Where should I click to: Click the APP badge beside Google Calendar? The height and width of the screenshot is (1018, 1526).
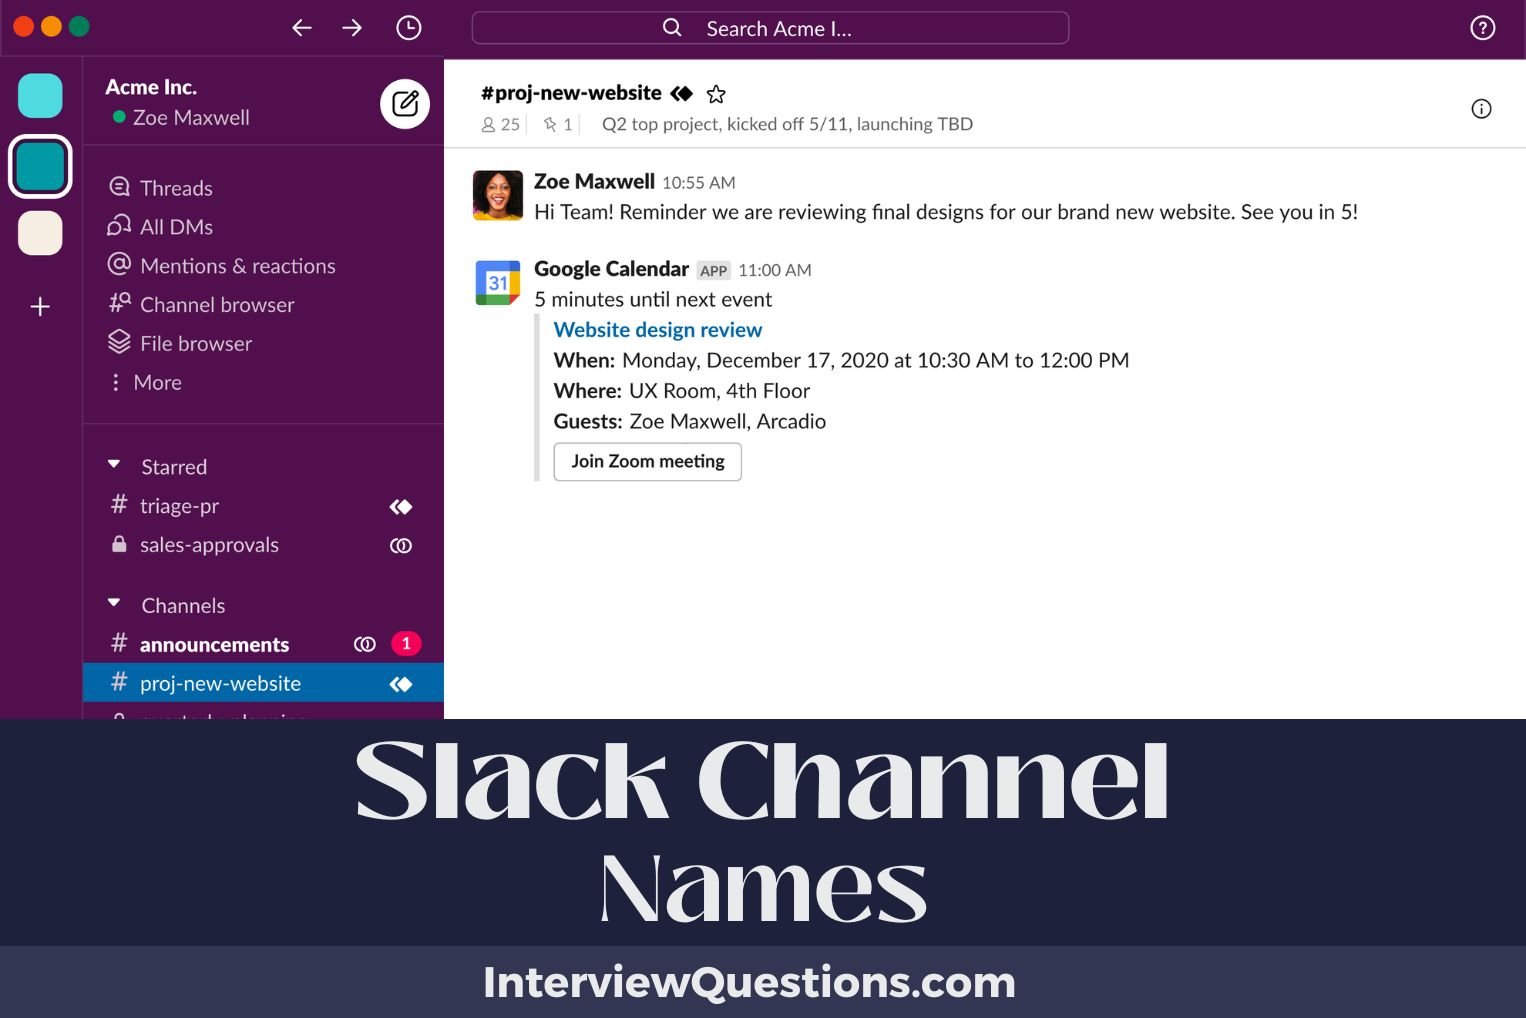pyautogui.click(x=714, y=271)
